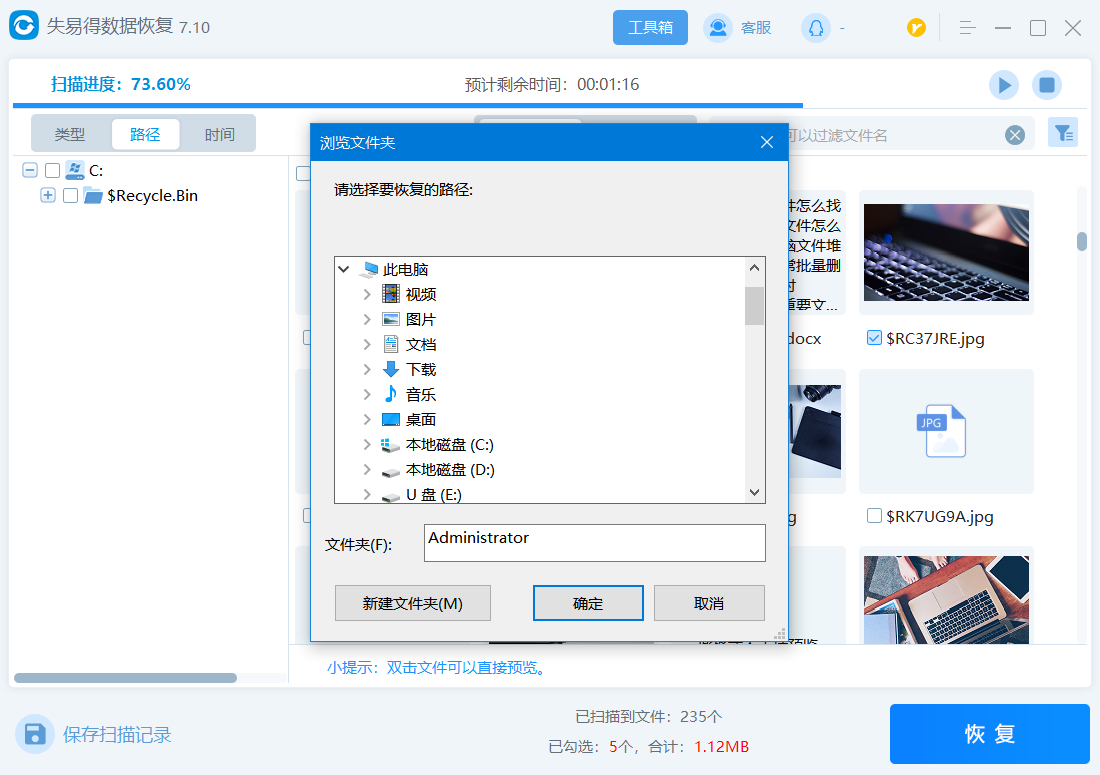Viewport: 1100px width, 775px height.
Task: Toggle the C: drive checkbox
Action: coord(53,171)
